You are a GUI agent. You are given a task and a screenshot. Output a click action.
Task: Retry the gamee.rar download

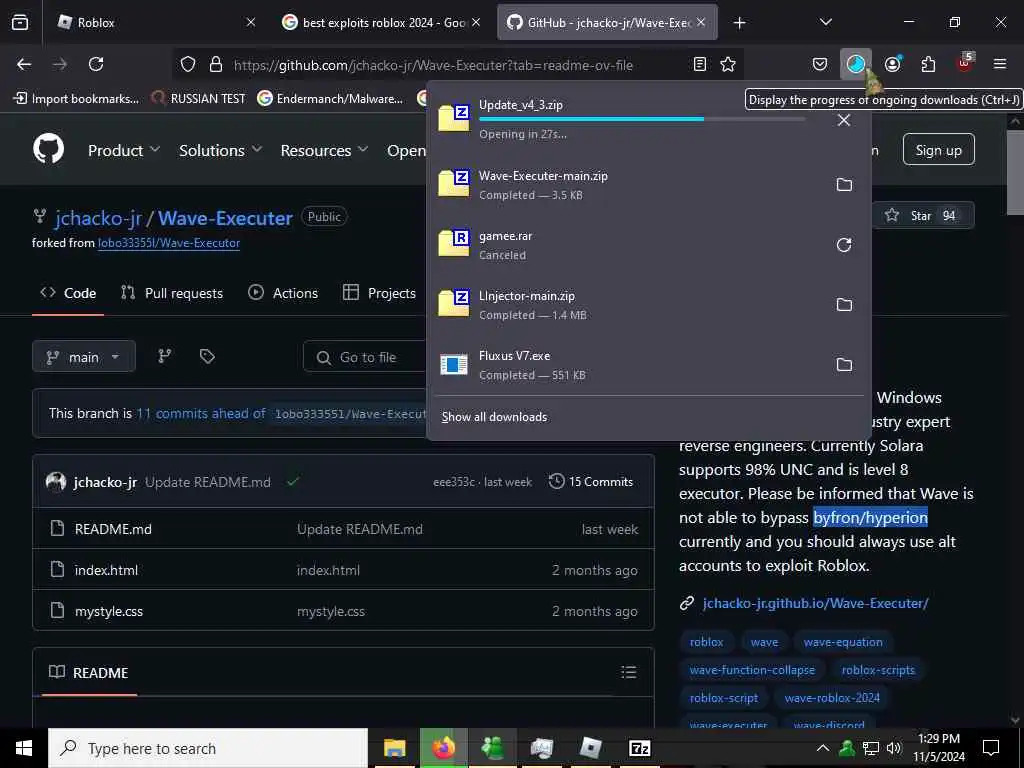844,245
